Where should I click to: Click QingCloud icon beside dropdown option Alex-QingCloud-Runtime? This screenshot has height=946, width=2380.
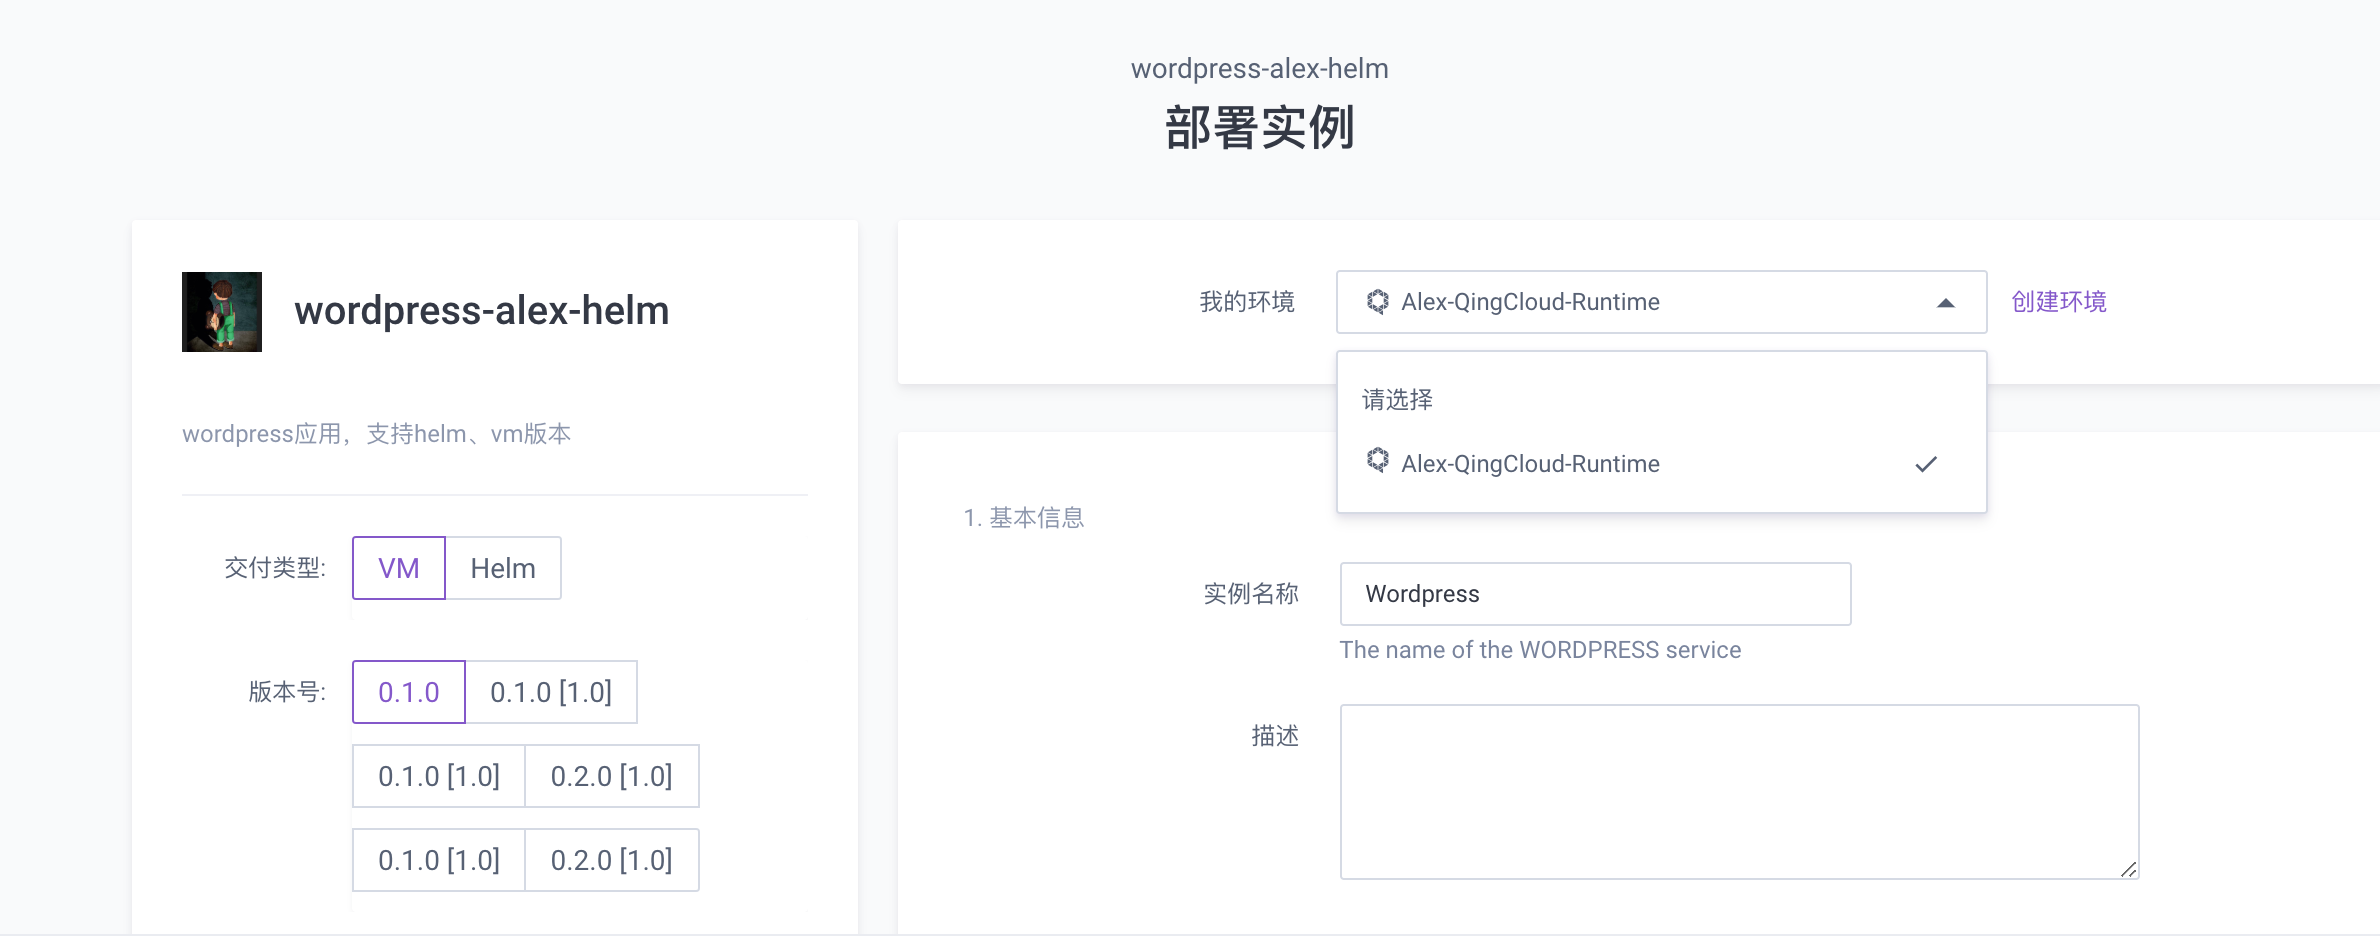click(x=1378, y=460)
